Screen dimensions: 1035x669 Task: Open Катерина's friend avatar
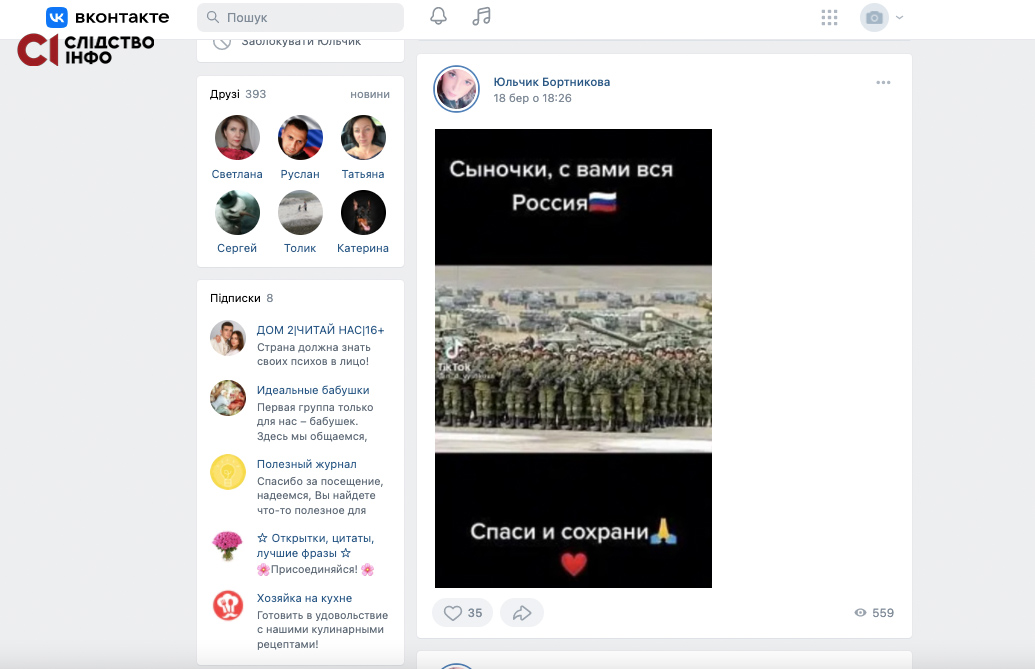[x=363, y=212]
